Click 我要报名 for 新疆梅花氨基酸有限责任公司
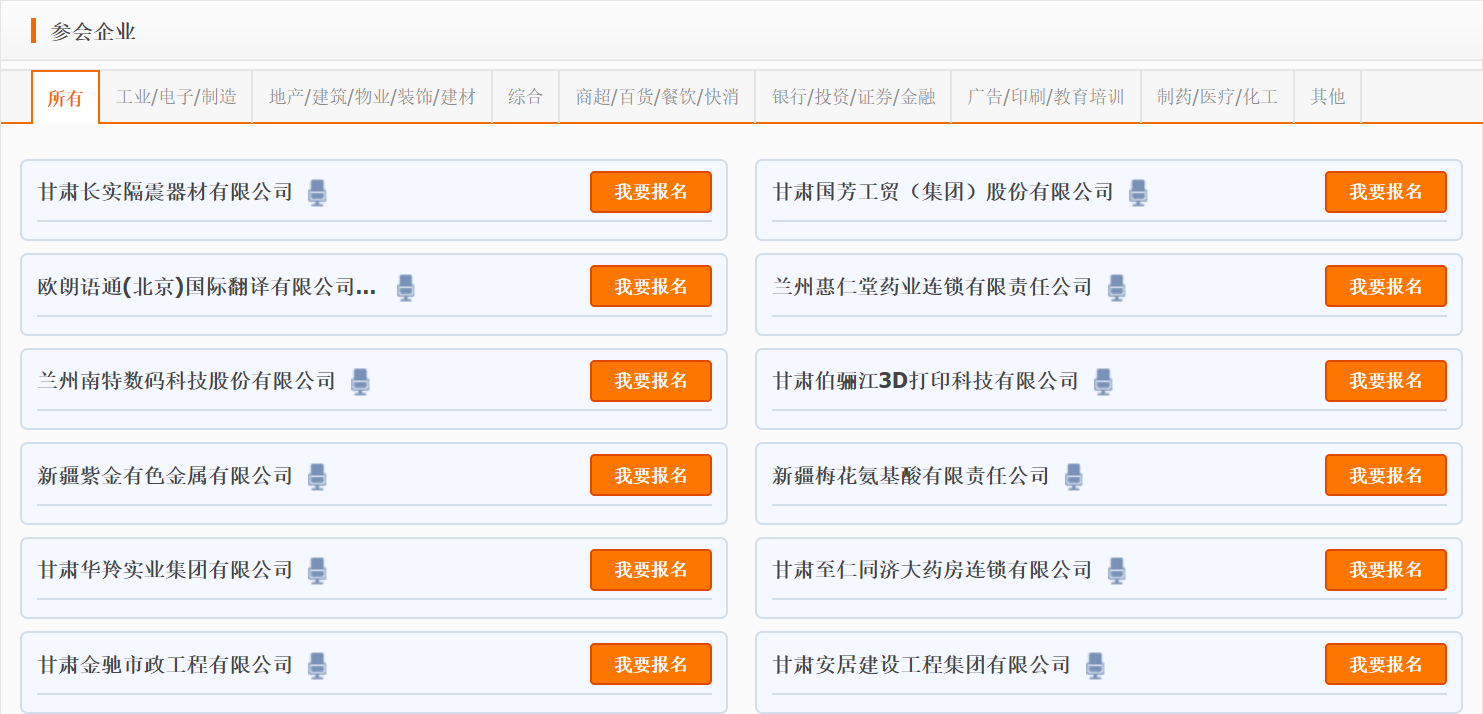The width and height of the screenshot is (1483, 714). coord(1386,475)
